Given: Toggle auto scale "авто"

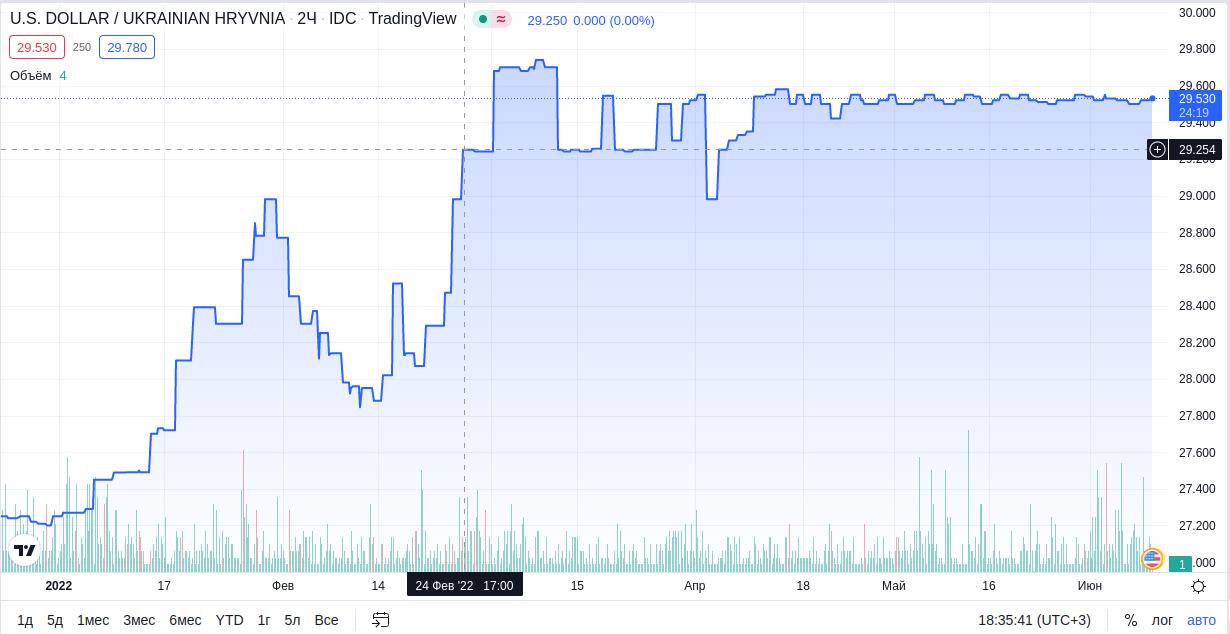Looking at the screenshot, I should (x=1201, y=620).
